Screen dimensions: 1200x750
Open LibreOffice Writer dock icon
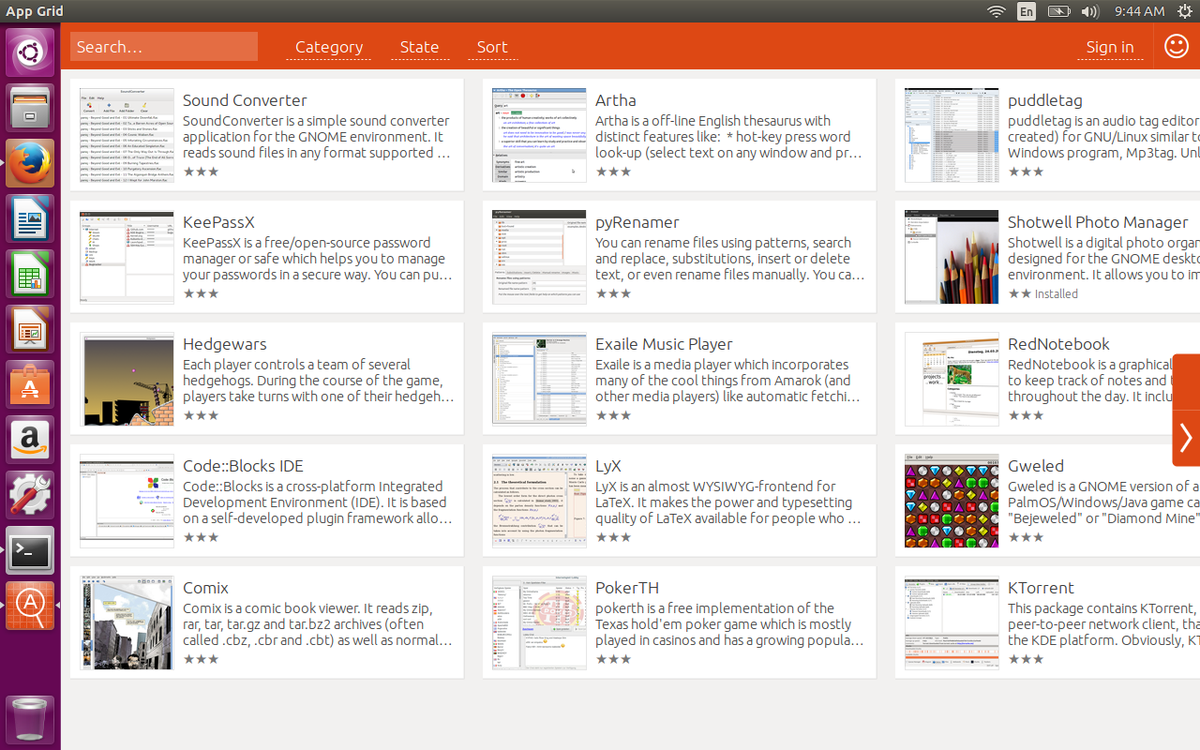click(x=30, y=218)
